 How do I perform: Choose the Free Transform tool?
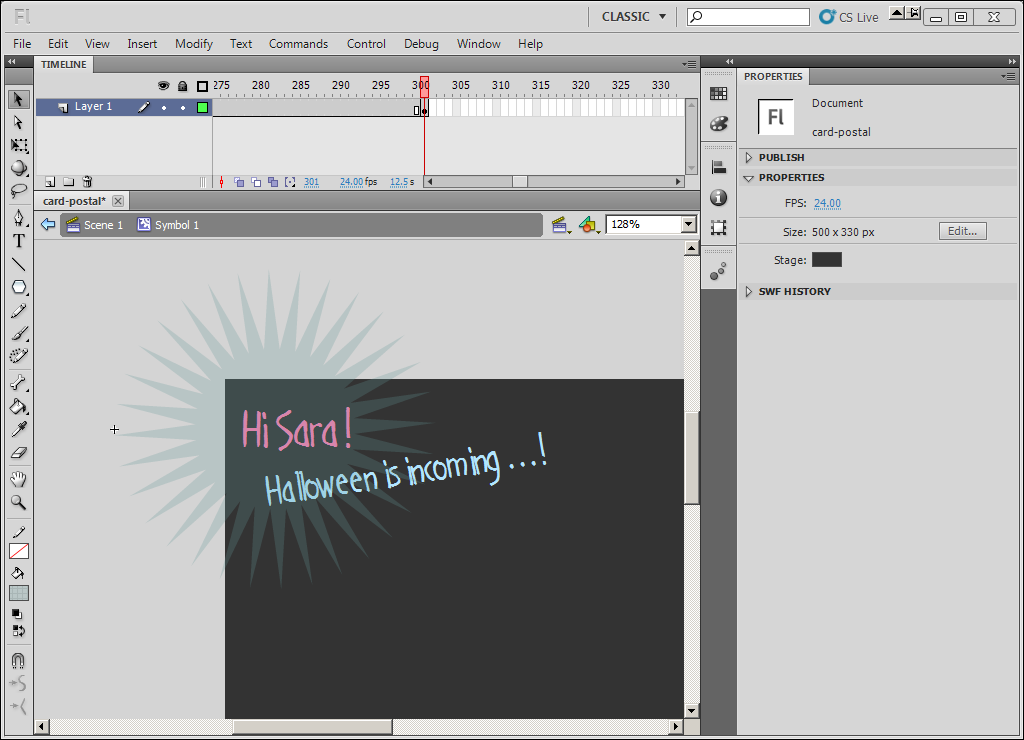click(19, 145)
